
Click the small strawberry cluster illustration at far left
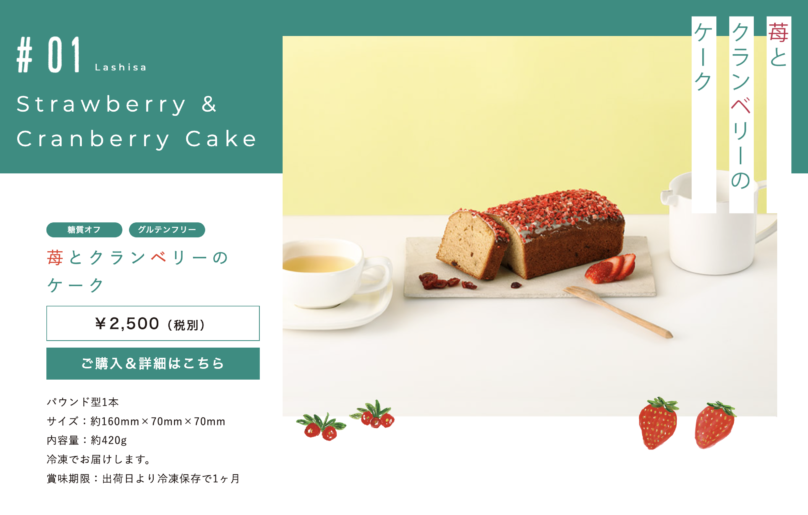(321, 426)
